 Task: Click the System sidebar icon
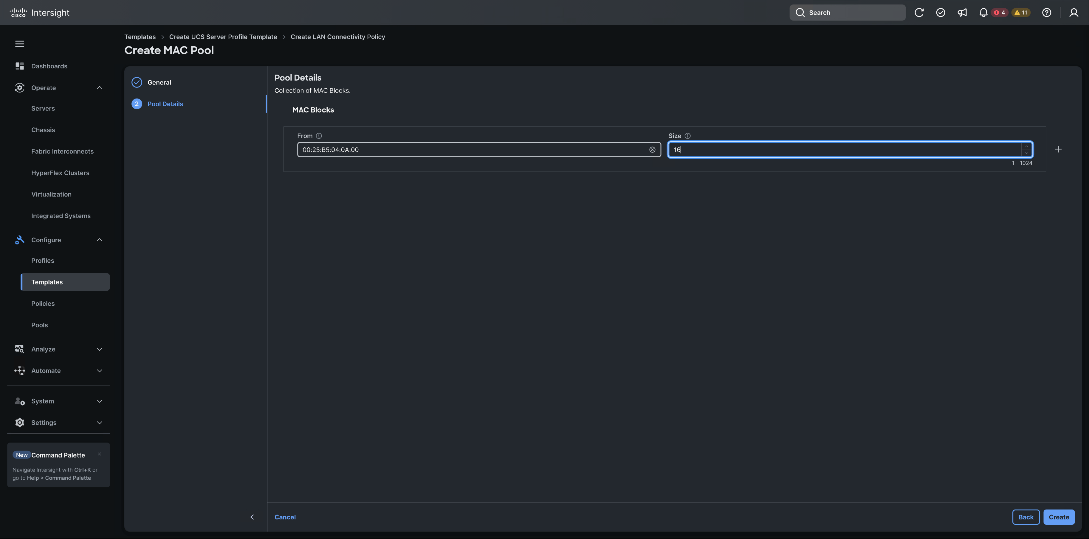click(x=19, y=401)
